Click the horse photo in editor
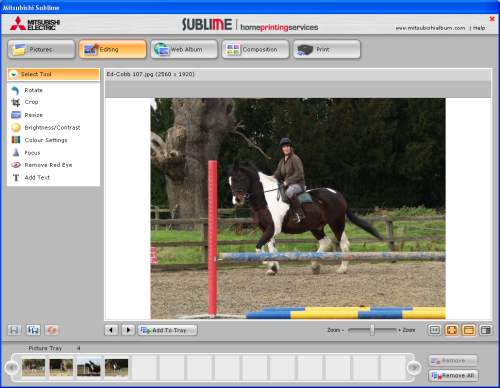 pos(298,209)
